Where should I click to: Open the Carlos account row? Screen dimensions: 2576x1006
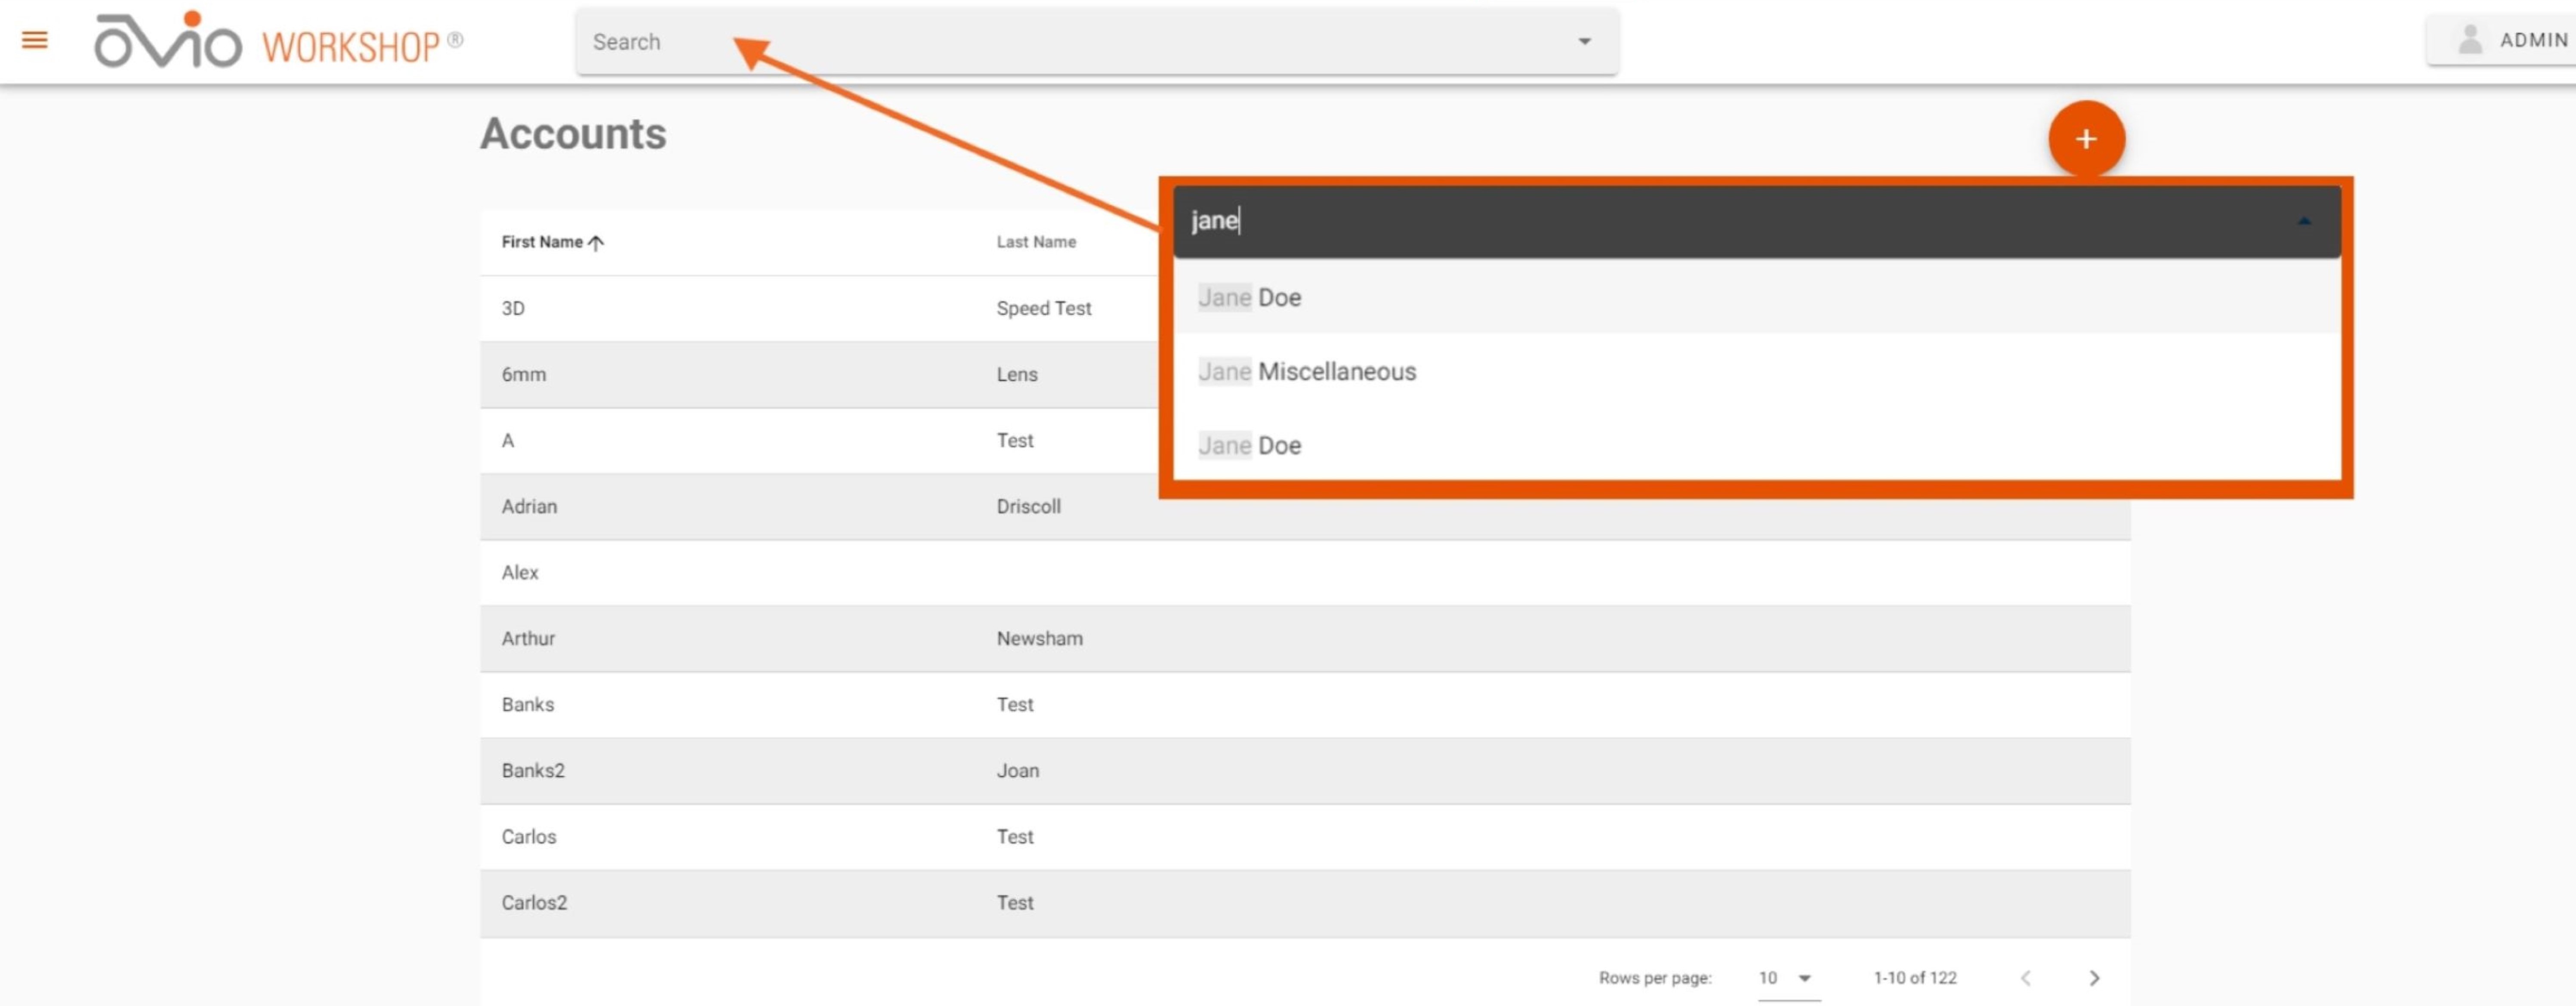pyautogui.click(x=1305, y=836)
